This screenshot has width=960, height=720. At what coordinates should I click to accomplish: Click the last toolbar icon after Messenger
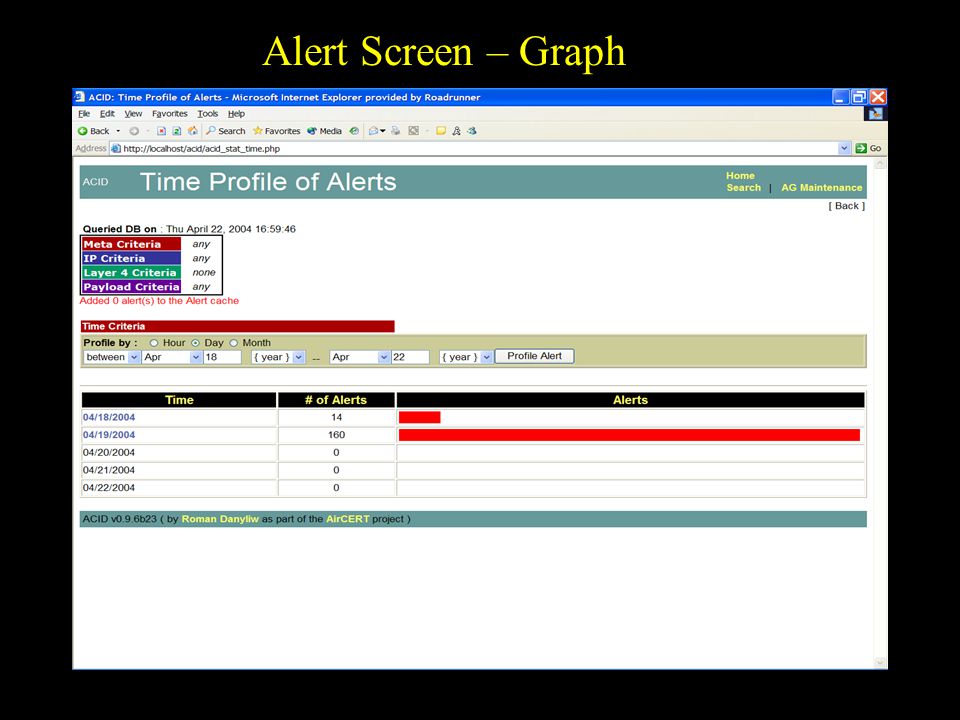[471, 131]
